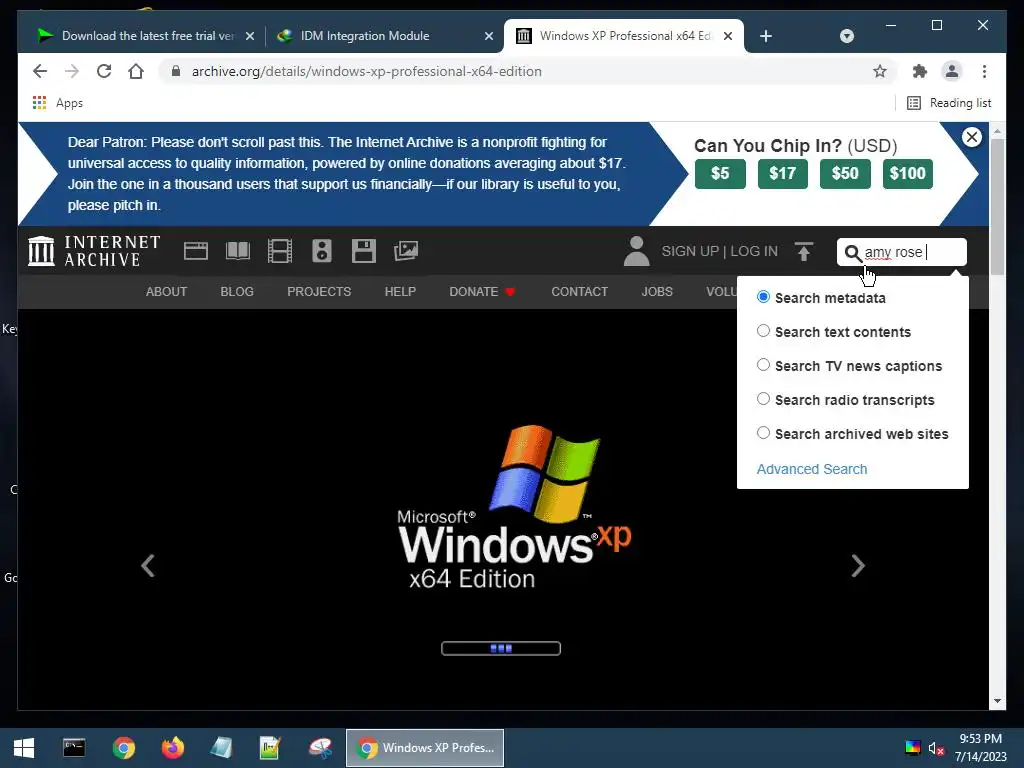Image resolution: width=1024 pixels, height=768 pixels.
Task: Open the Texts book icon
Action: 238,251
